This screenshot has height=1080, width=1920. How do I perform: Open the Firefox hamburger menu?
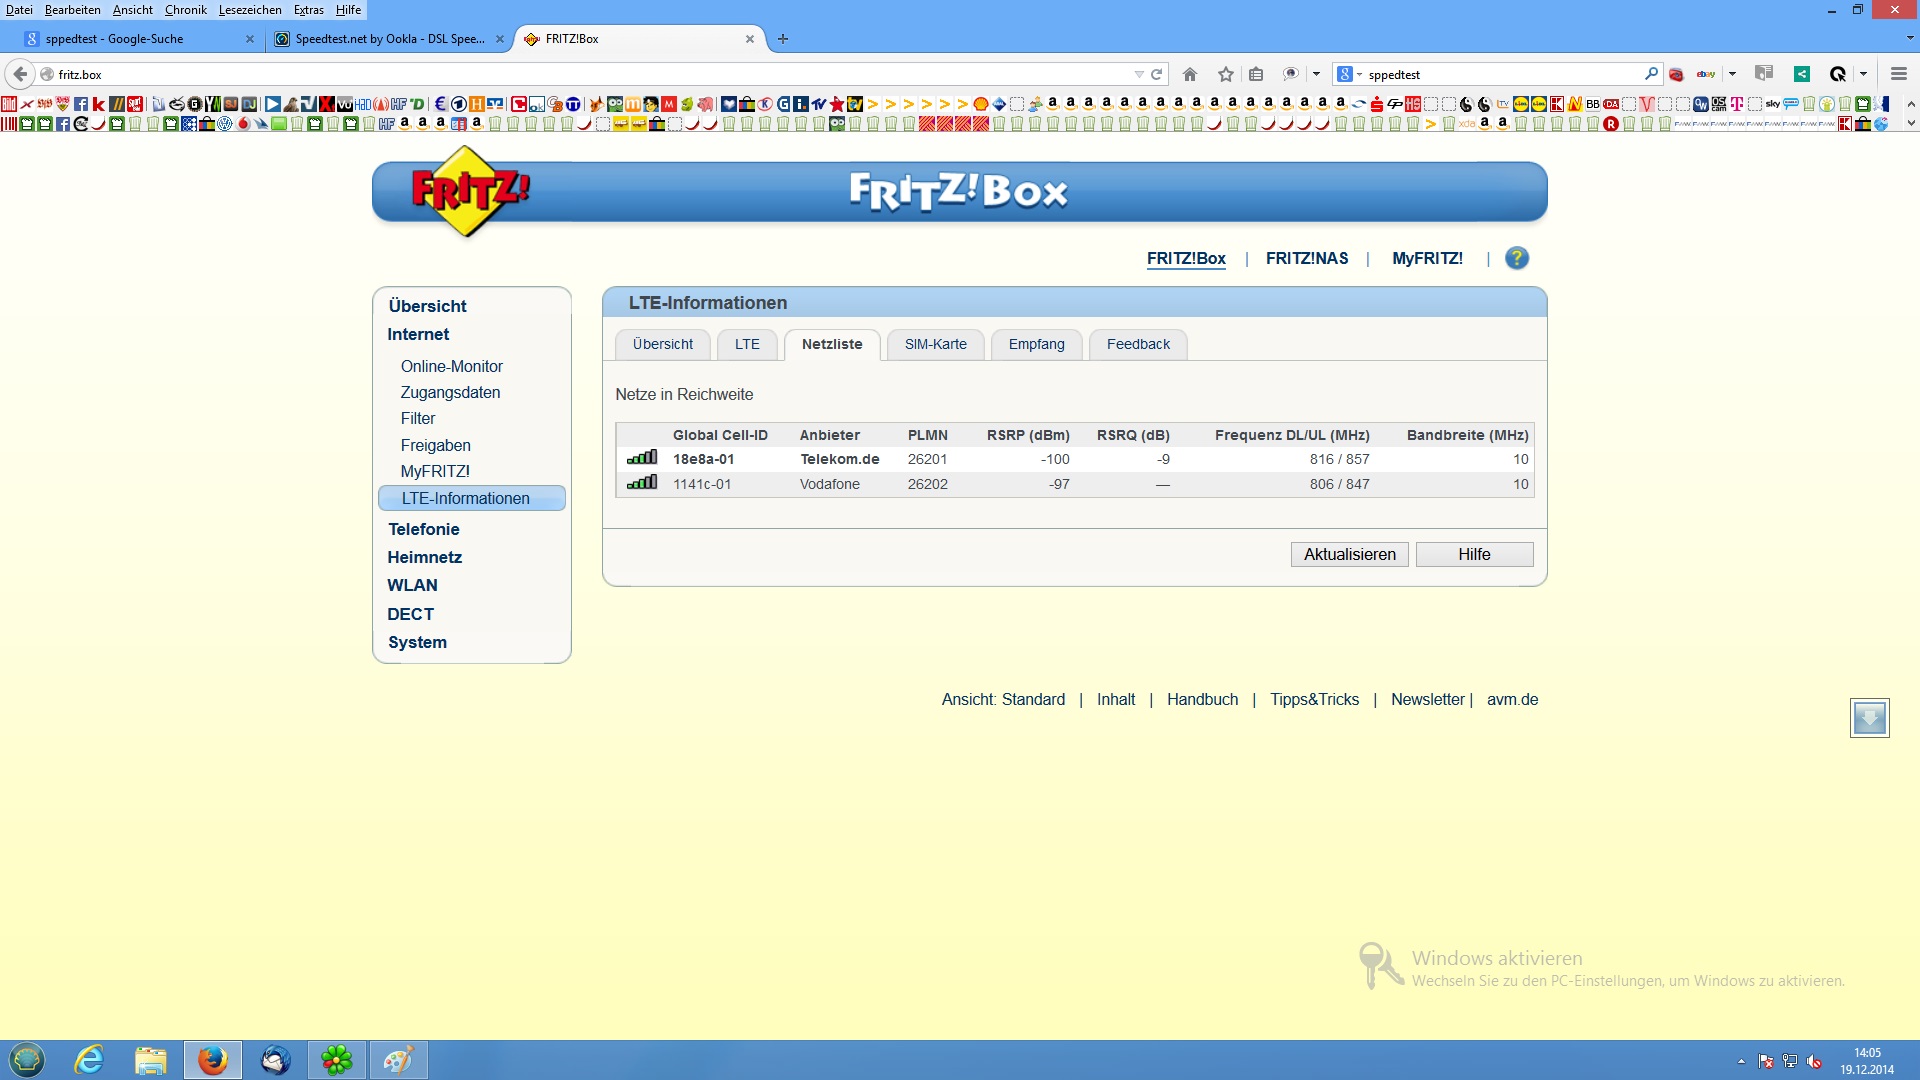pos(1898,74)
